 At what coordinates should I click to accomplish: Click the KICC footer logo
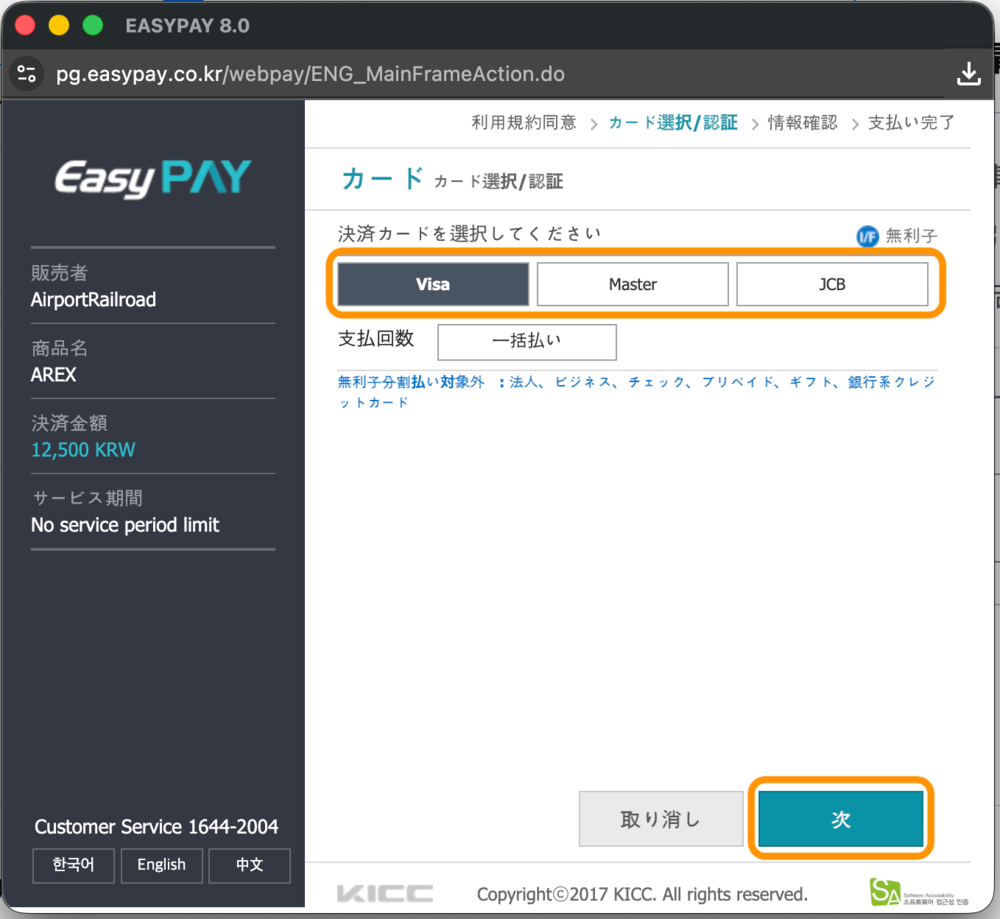pyautogui.click(x=385, y=893)
